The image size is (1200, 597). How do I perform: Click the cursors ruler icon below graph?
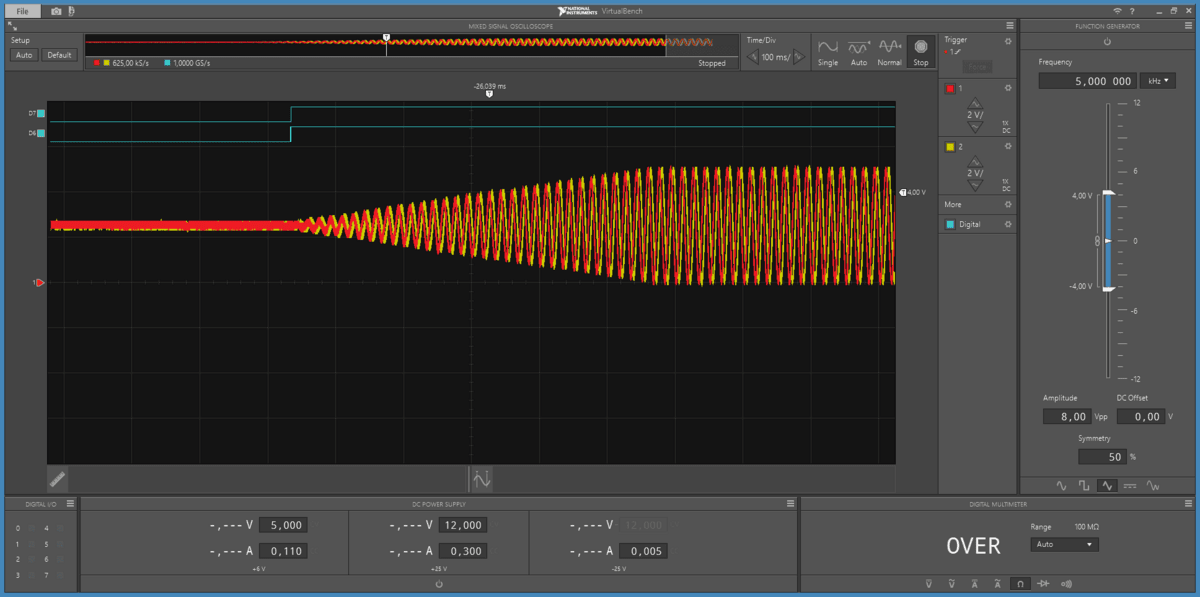(58, 478)
